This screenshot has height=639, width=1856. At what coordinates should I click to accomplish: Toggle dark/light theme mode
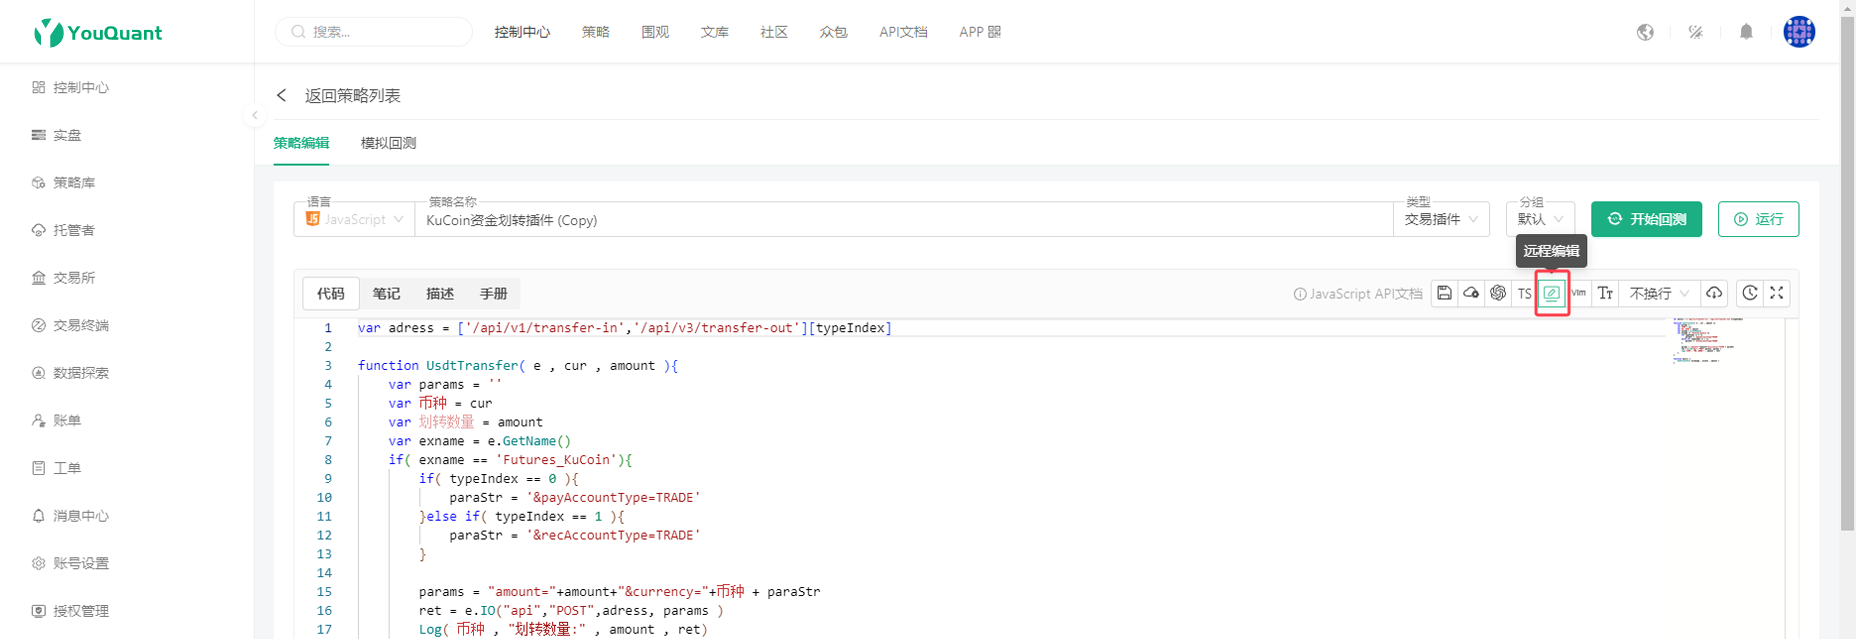pyautogui.click(x=1695, y=32)
